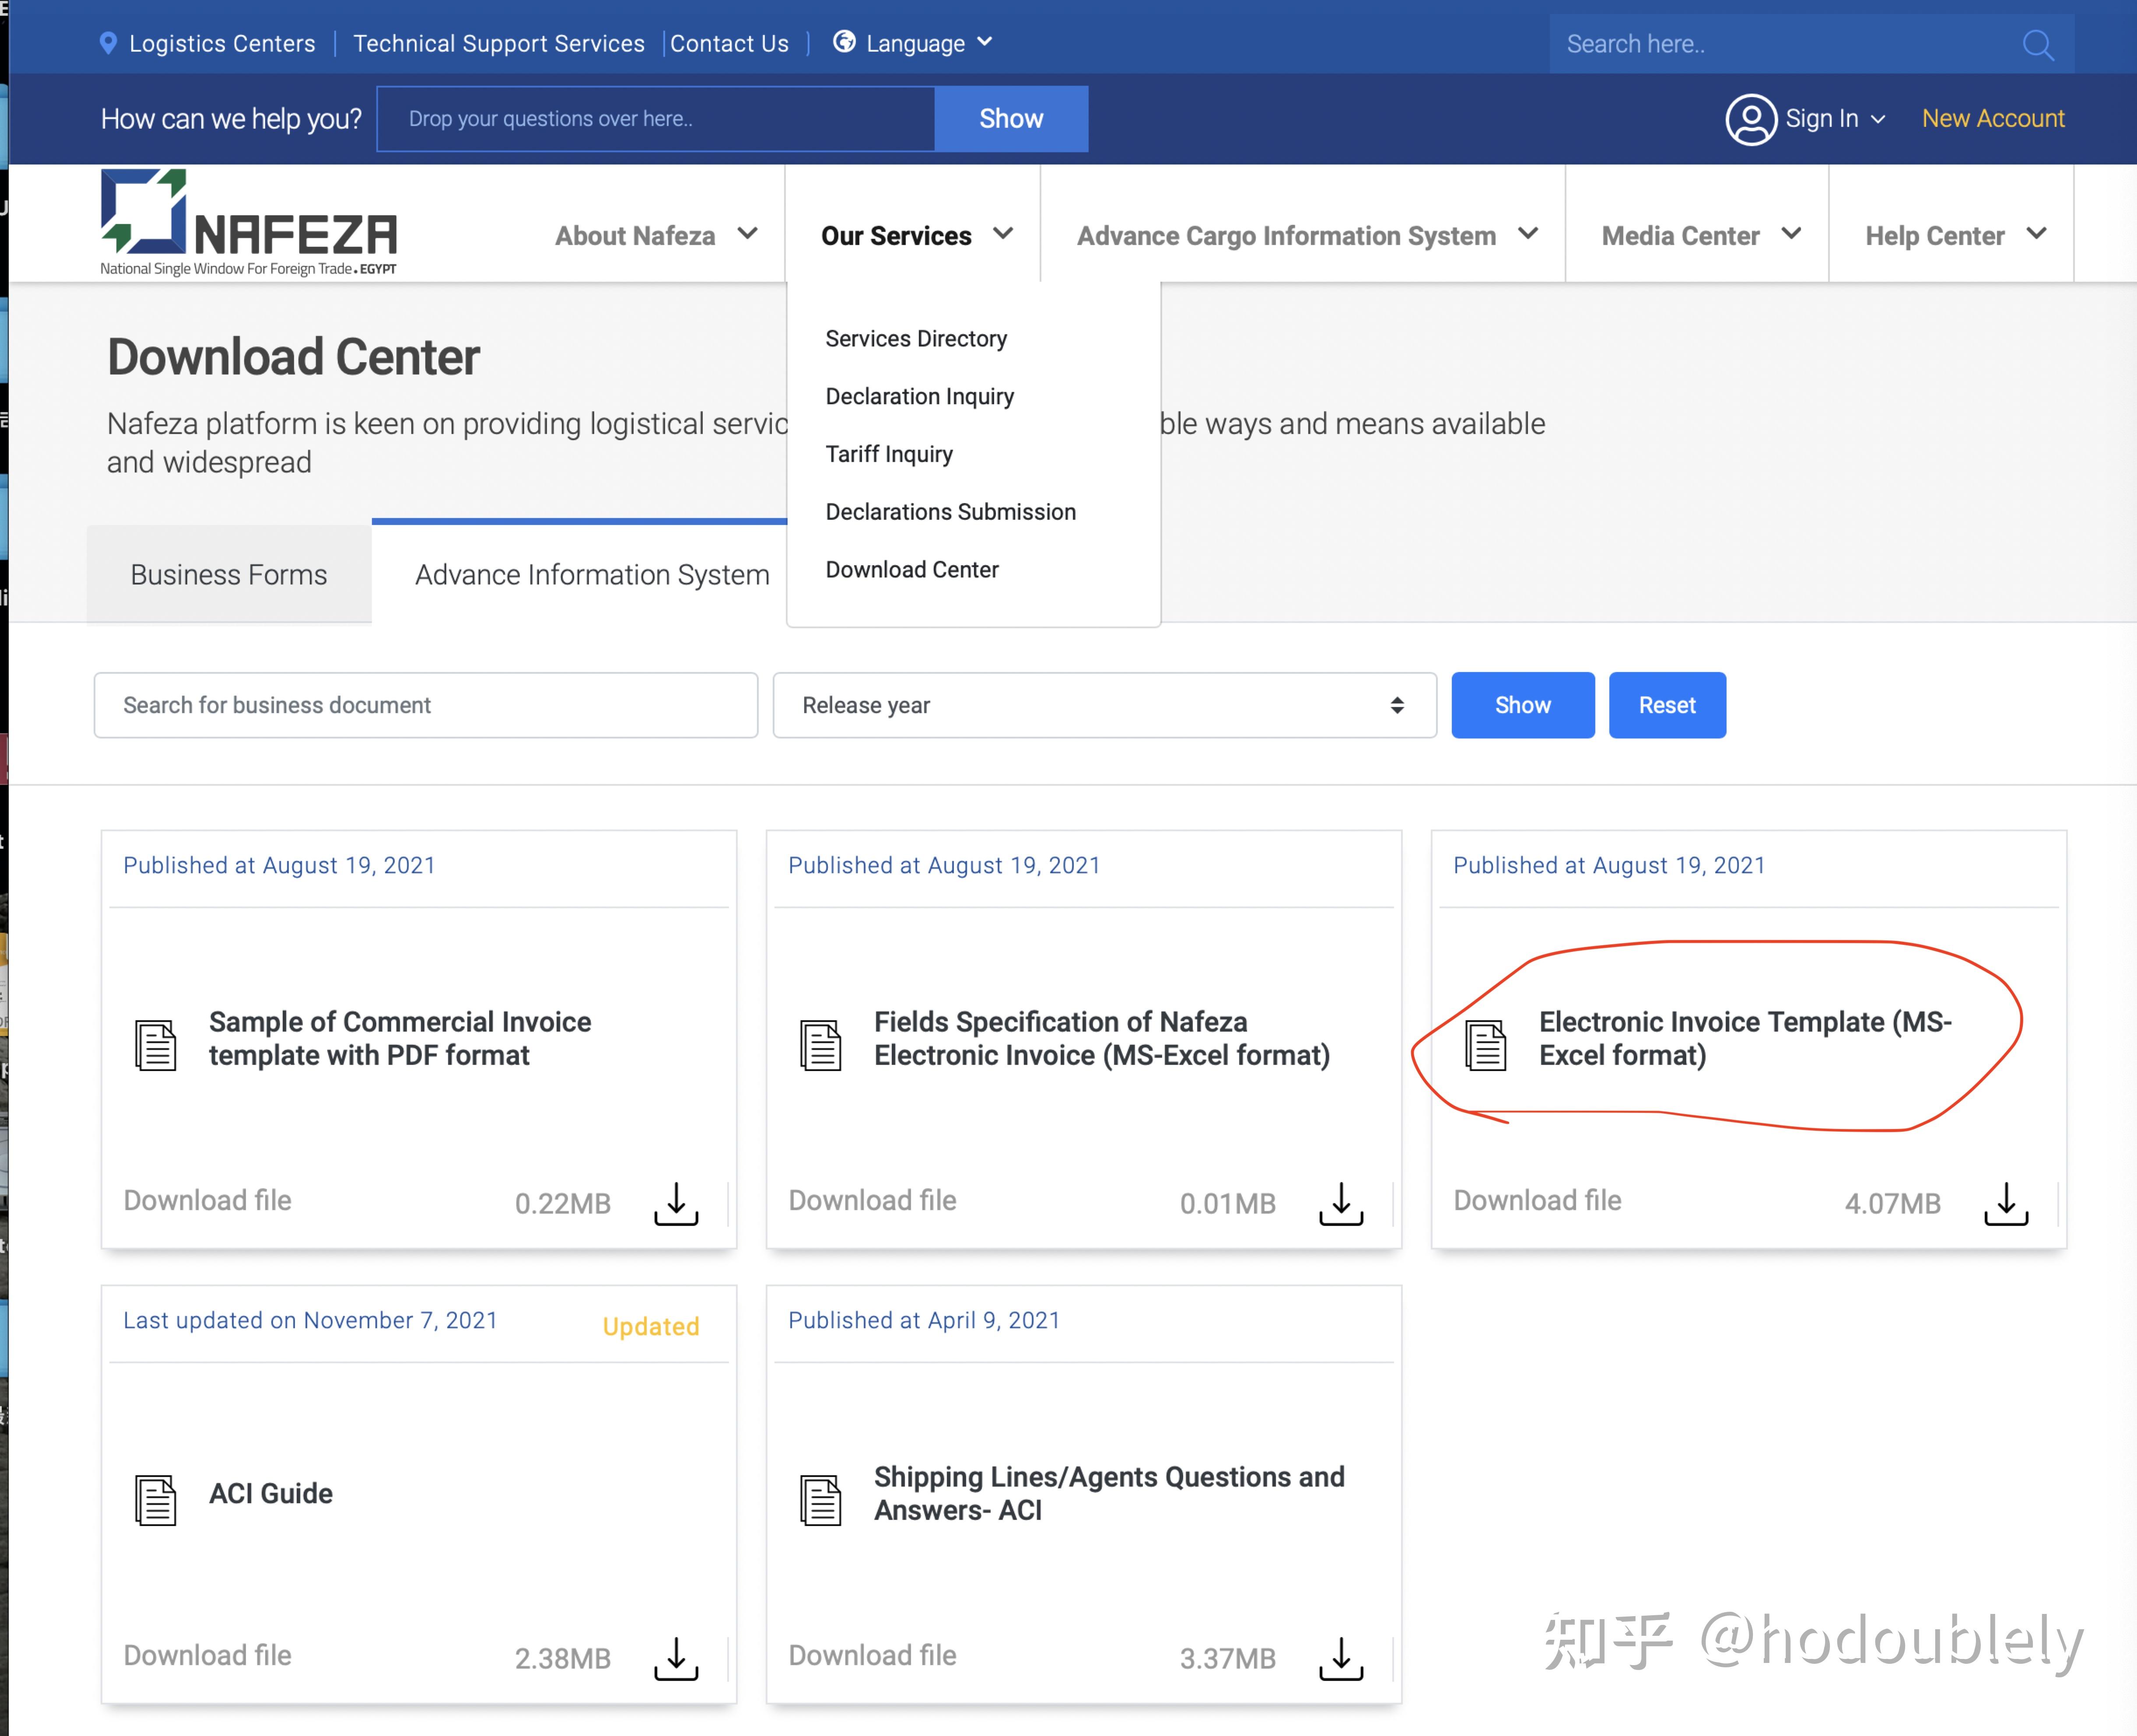Click the blue Reset button
The height and width of the screenshot is (1736, 2137).
click(1666, 705)
